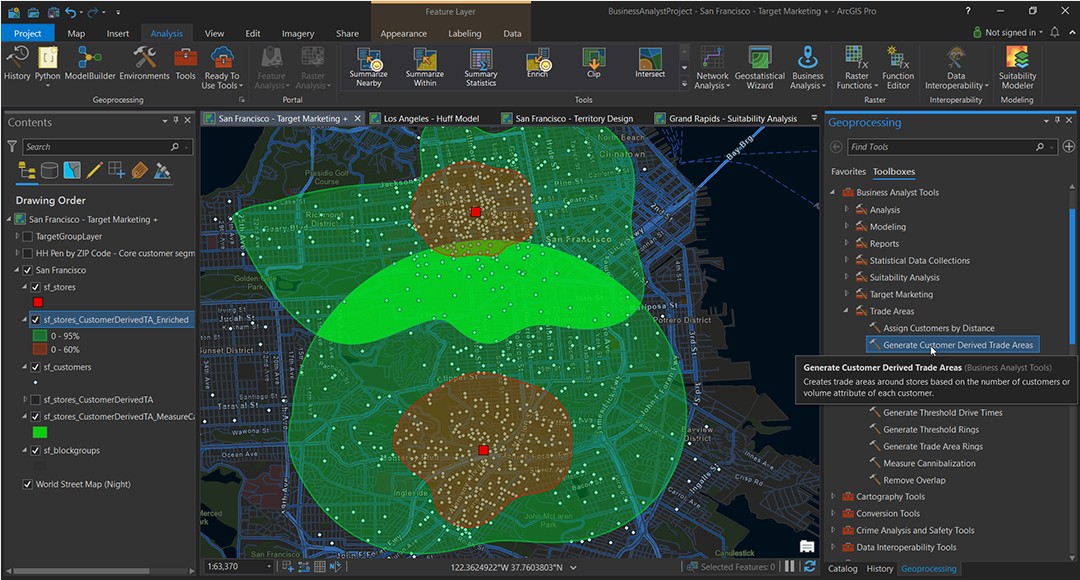Screen dimensions: 1080x580
Task: Hide the sf_stores layer
Action: pos(35,287)
